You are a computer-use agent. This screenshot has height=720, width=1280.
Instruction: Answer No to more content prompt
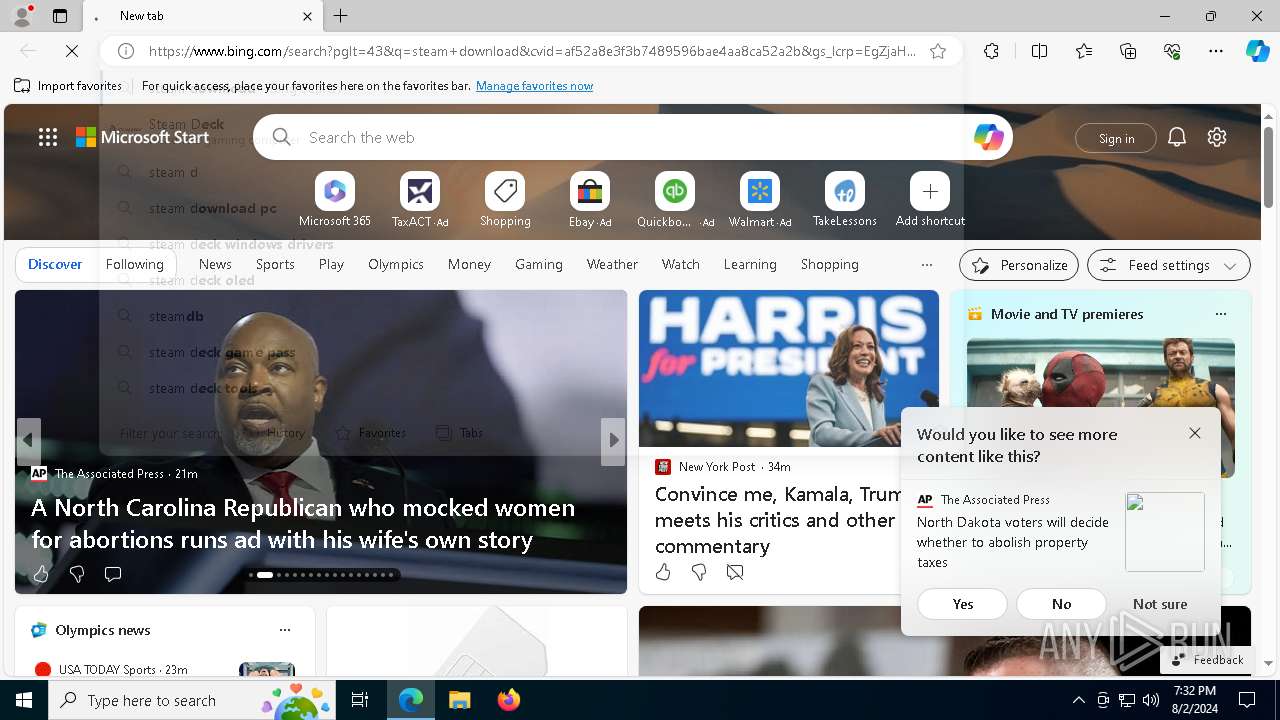coord(1062,604)
